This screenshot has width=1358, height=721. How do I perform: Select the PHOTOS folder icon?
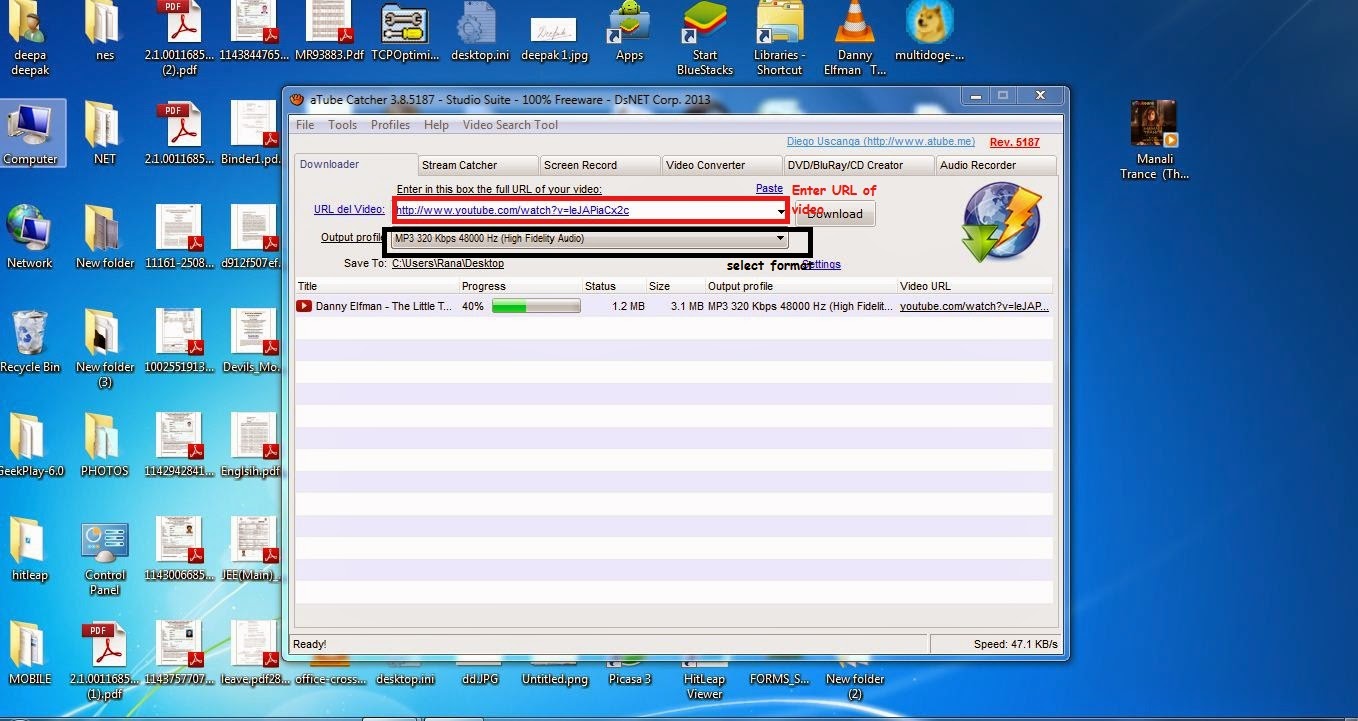point(104,445)
